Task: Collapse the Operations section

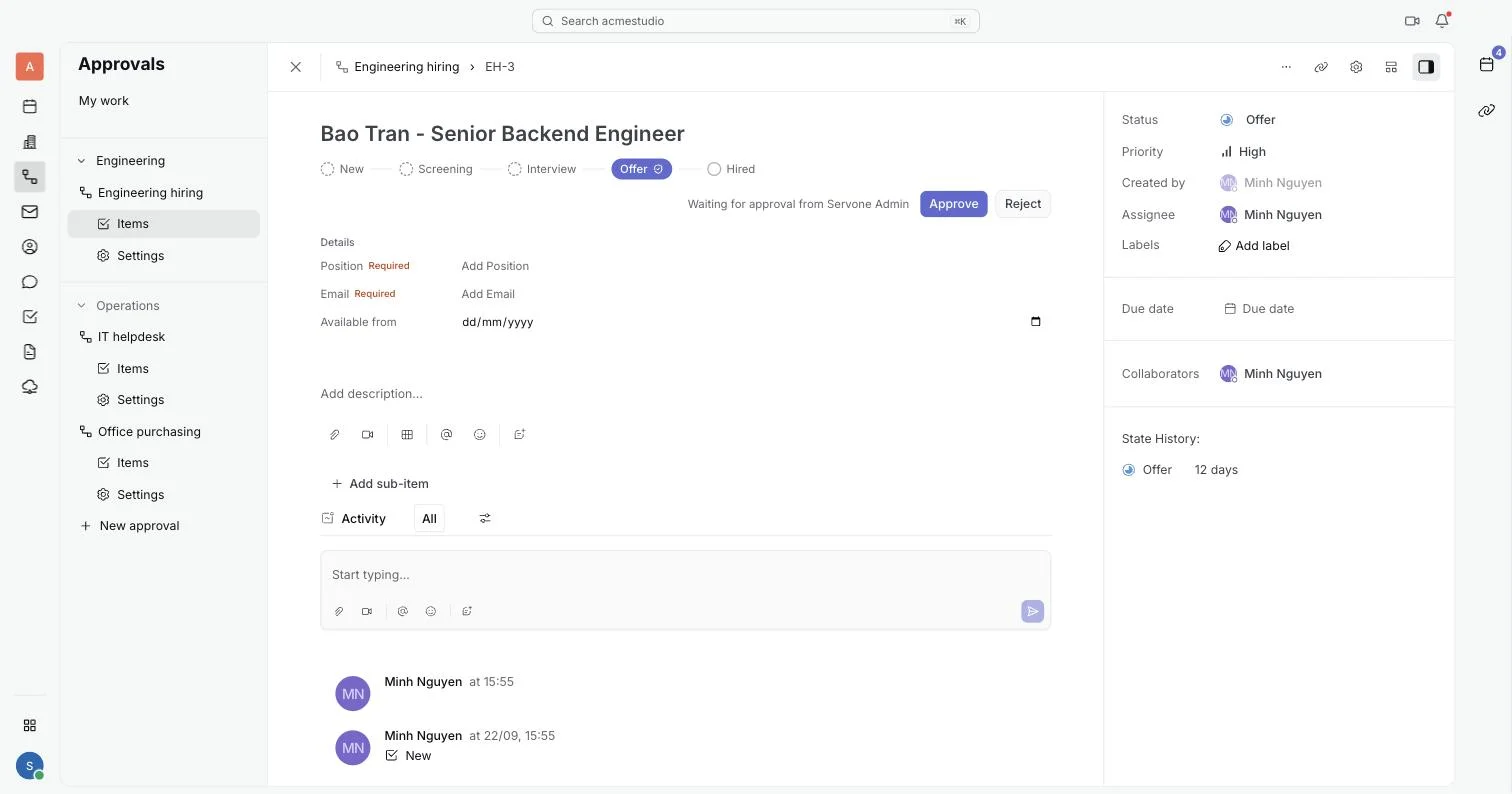Action: click(x=82, y=306)
